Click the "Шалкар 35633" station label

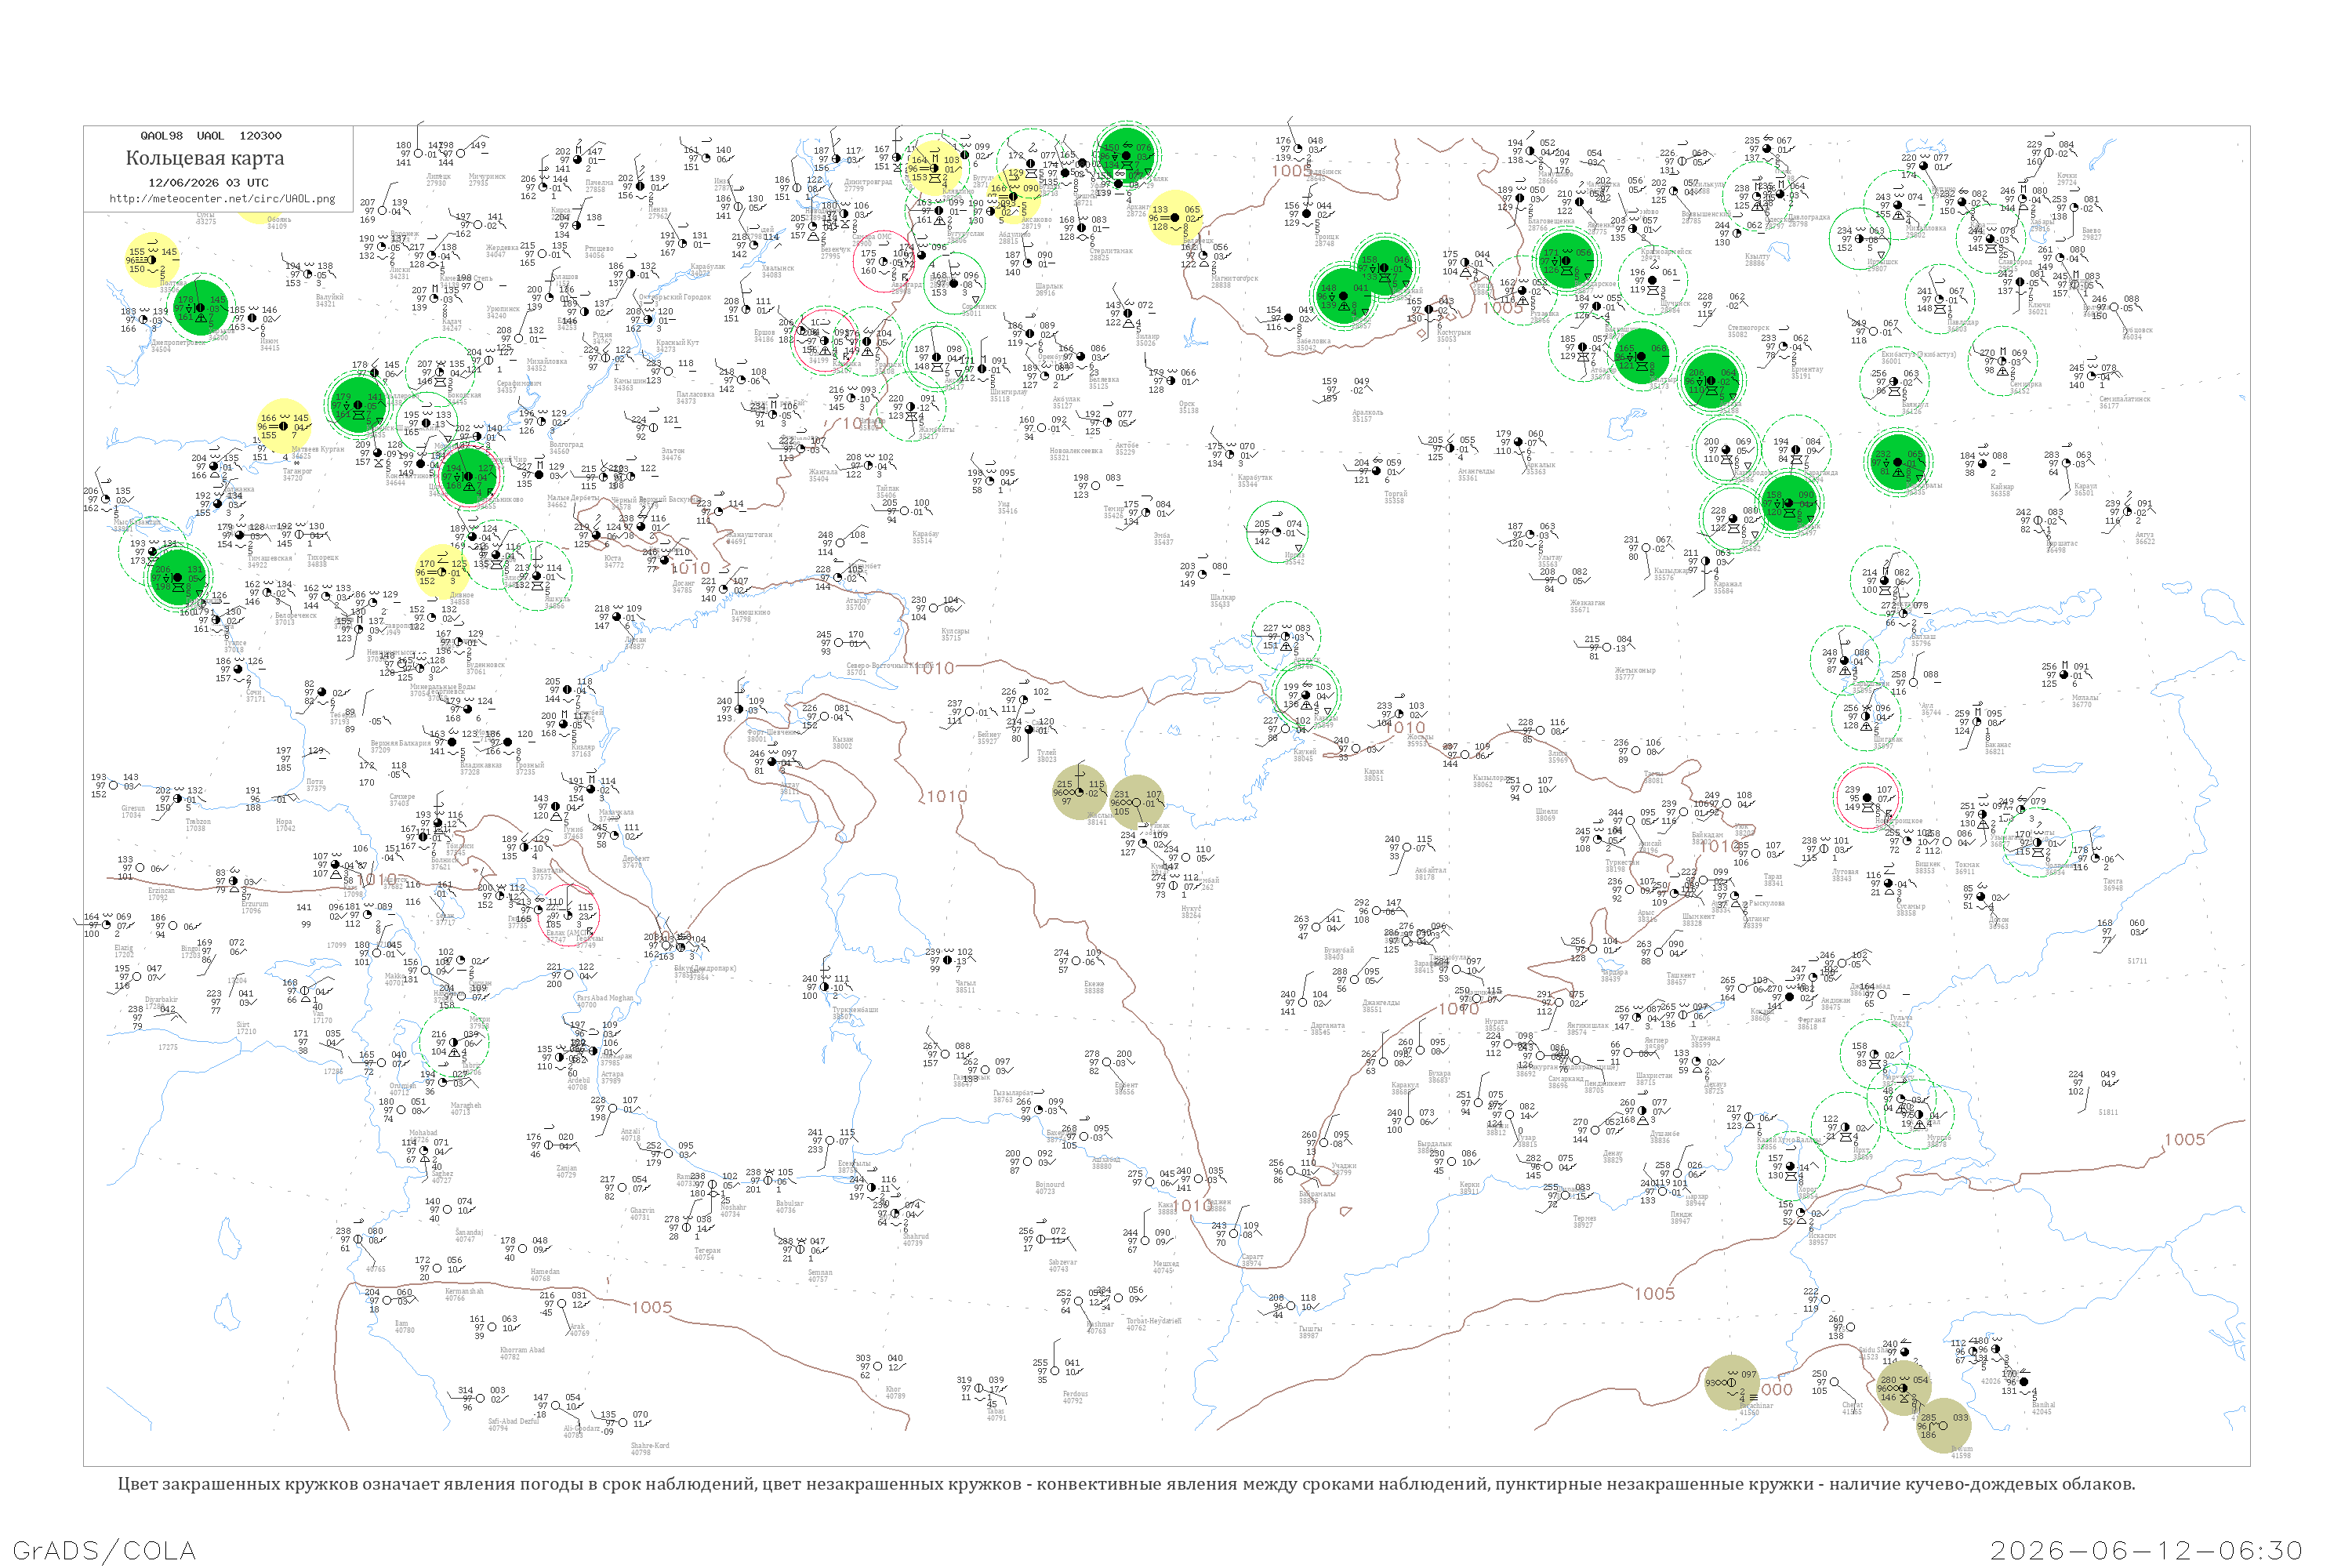click(1222, 600)
